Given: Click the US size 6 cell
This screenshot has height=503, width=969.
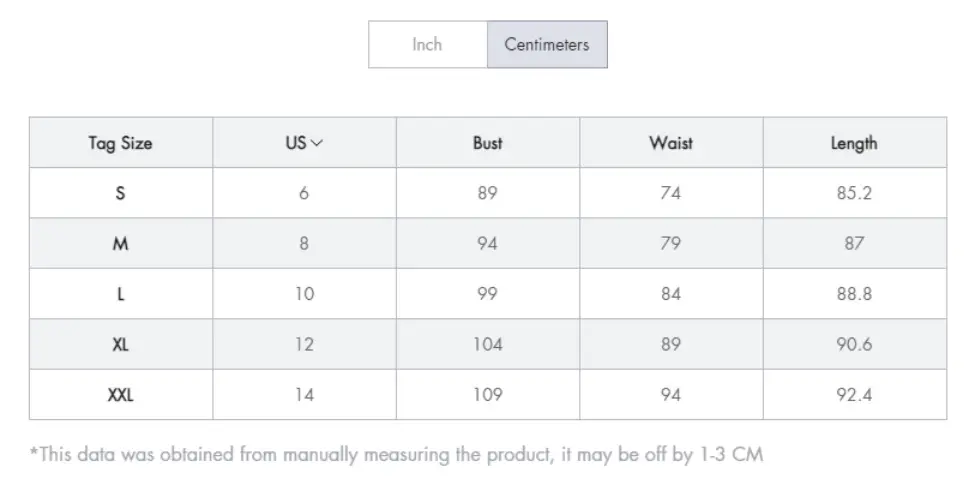Looking at the screenshot, I should coord(304,193).
